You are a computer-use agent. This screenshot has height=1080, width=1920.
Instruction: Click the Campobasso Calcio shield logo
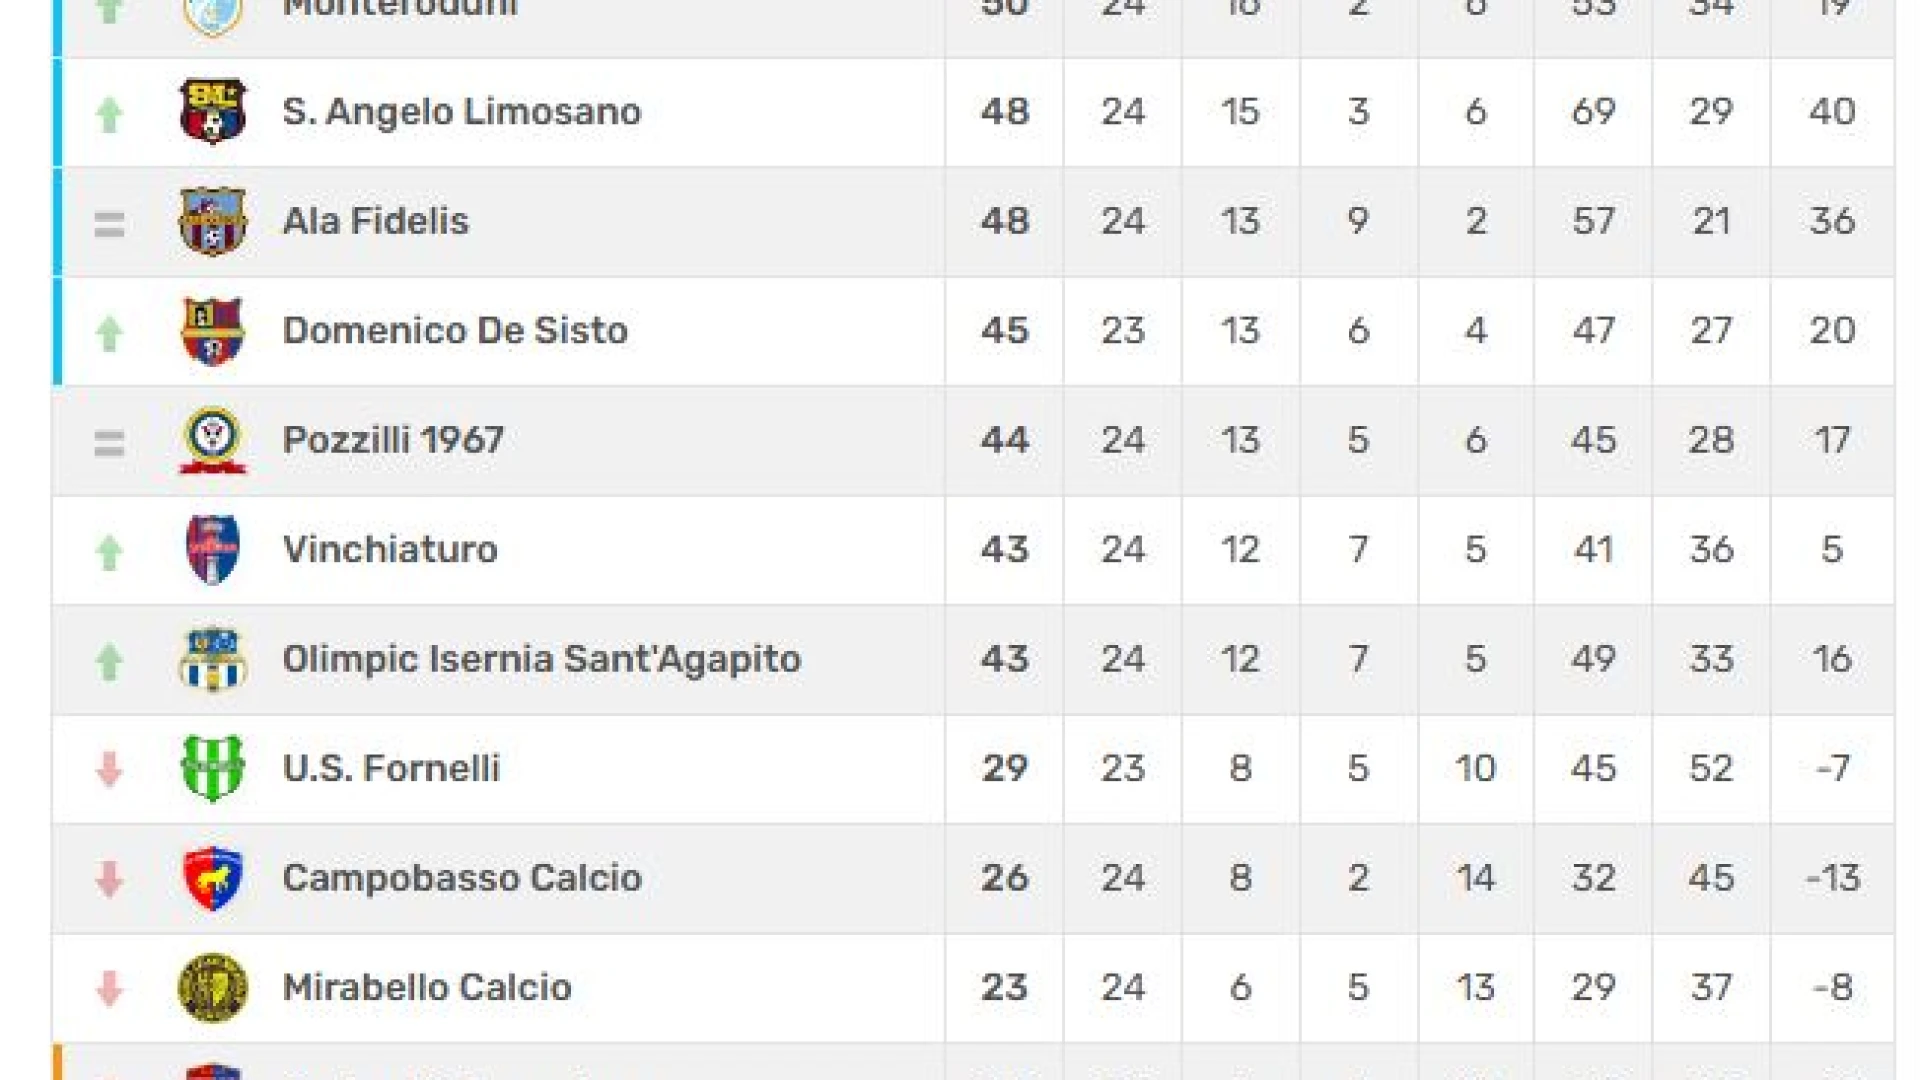pyautogui.click(x=212, y=878)
